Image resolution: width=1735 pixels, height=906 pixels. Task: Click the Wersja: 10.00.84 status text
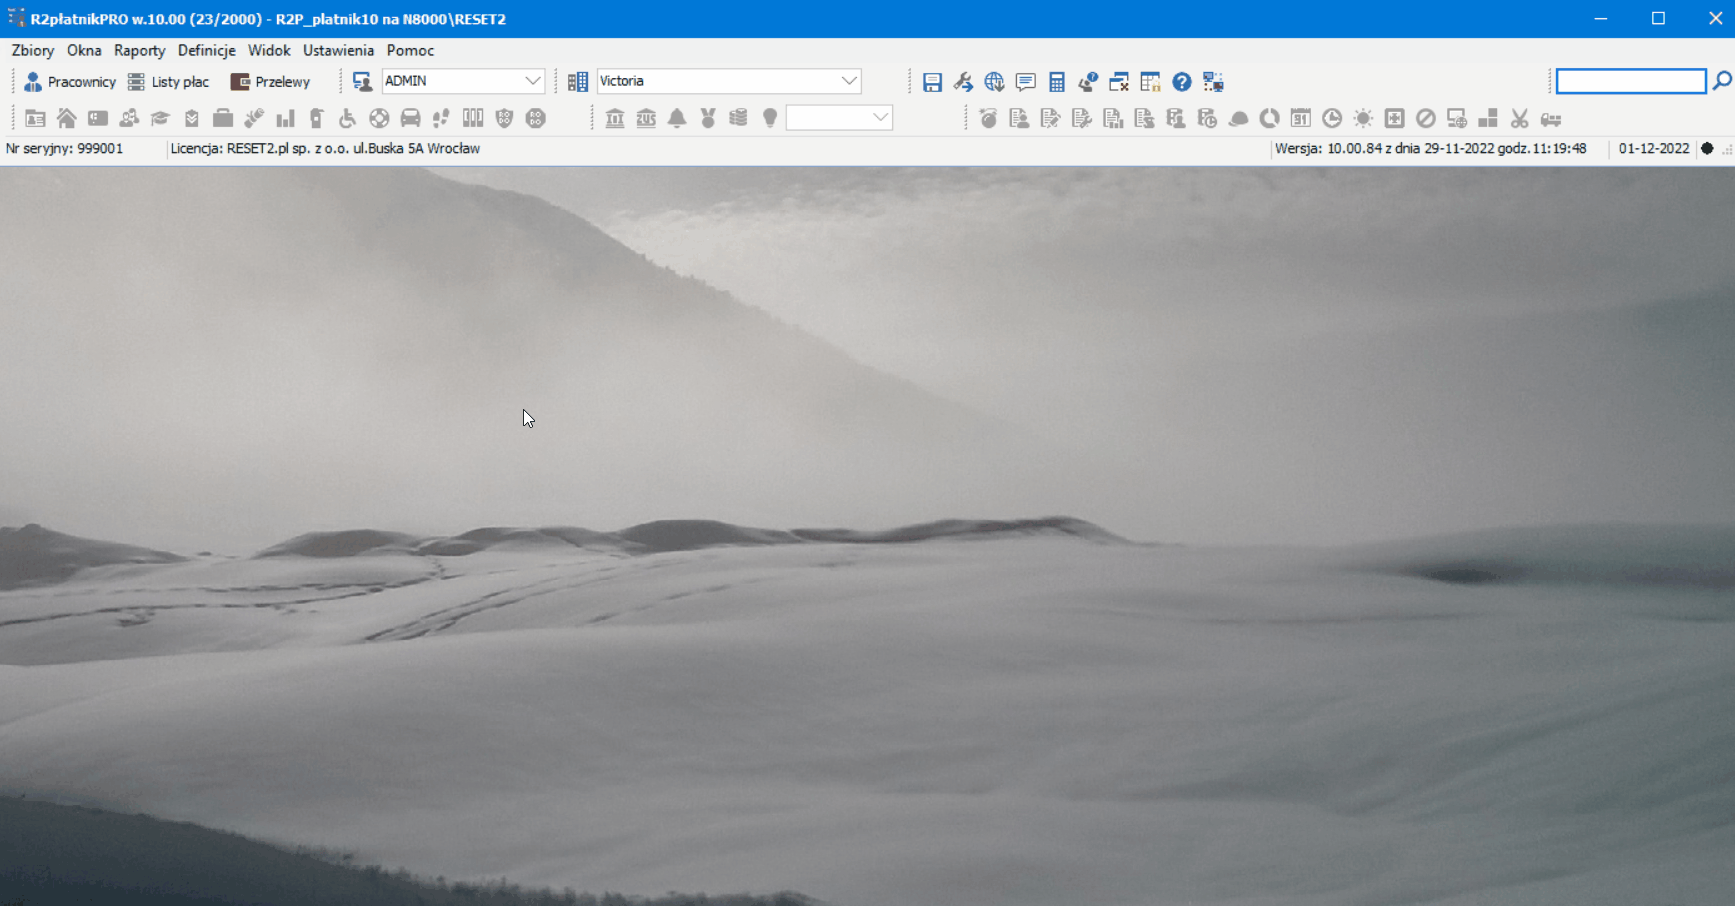[1430, 148]
